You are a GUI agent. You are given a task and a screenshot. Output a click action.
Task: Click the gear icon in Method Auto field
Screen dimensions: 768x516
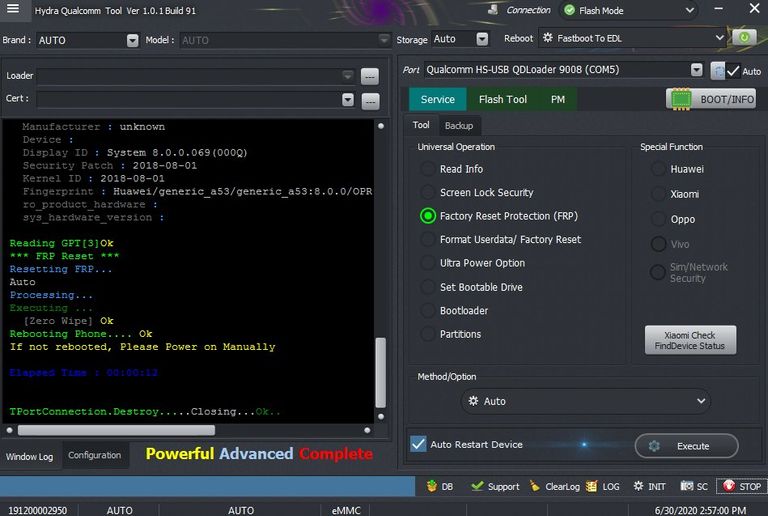(x=473, y=400)
